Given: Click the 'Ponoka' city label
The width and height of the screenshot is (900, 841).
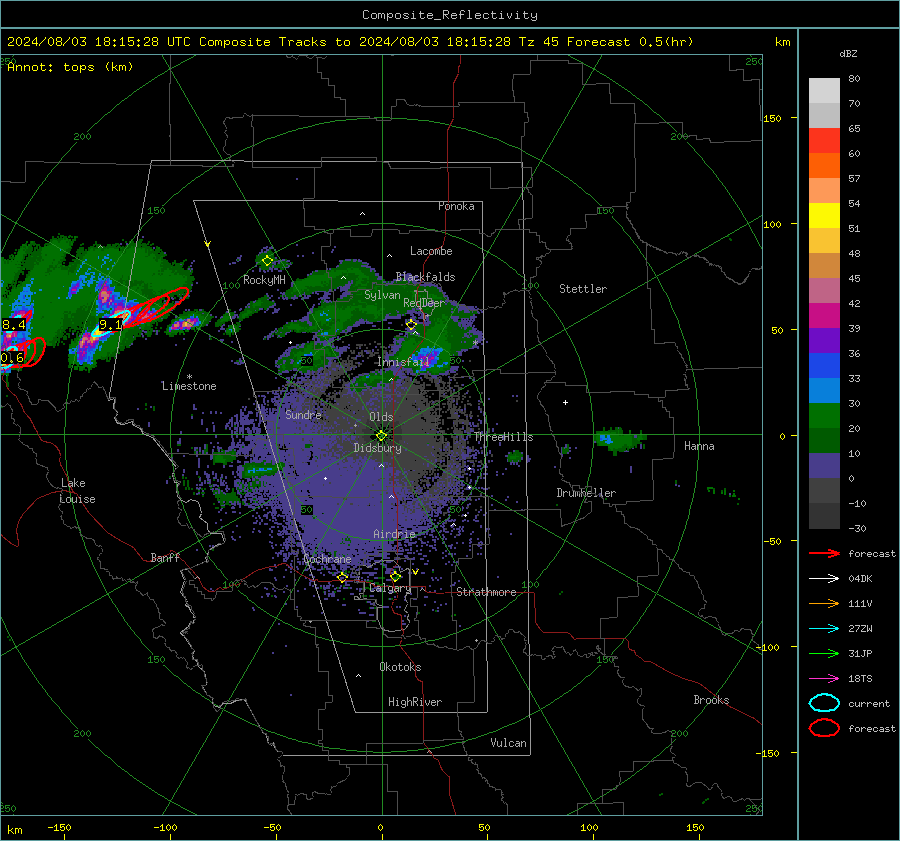Looking at the screenshot, I should pyautogui.click(x=456, y=206).
